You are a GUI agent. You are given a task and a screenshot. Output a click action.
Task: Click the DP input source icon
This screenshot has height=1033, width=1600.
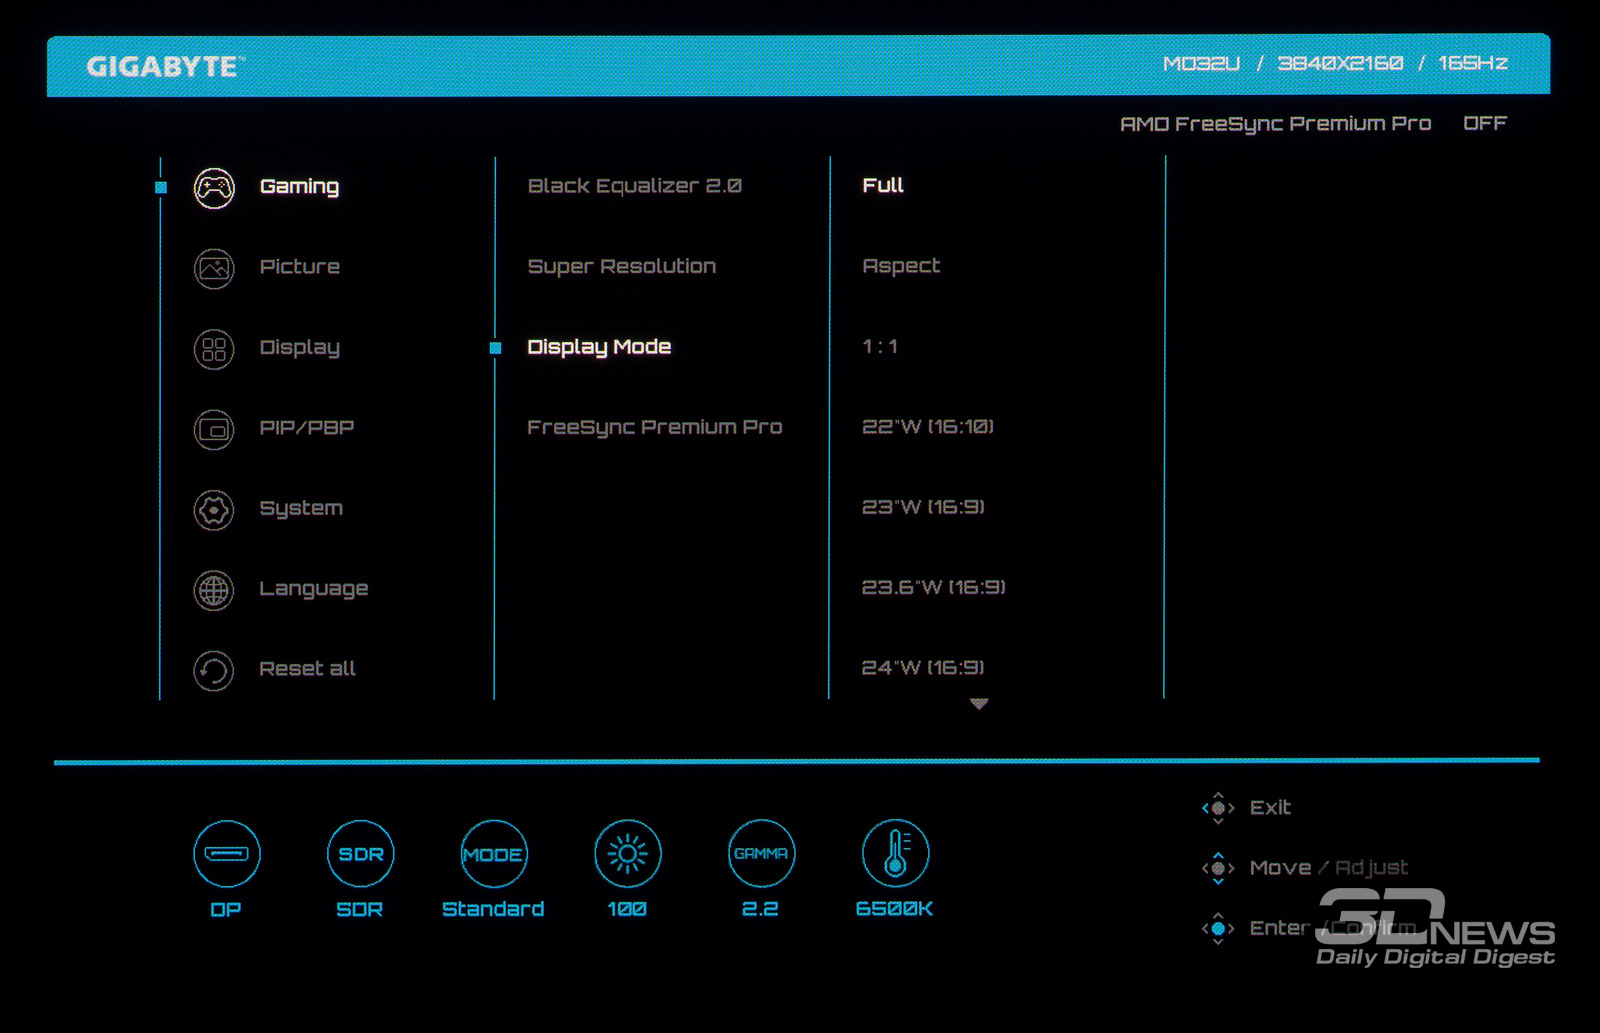click(x=227, y=853)
